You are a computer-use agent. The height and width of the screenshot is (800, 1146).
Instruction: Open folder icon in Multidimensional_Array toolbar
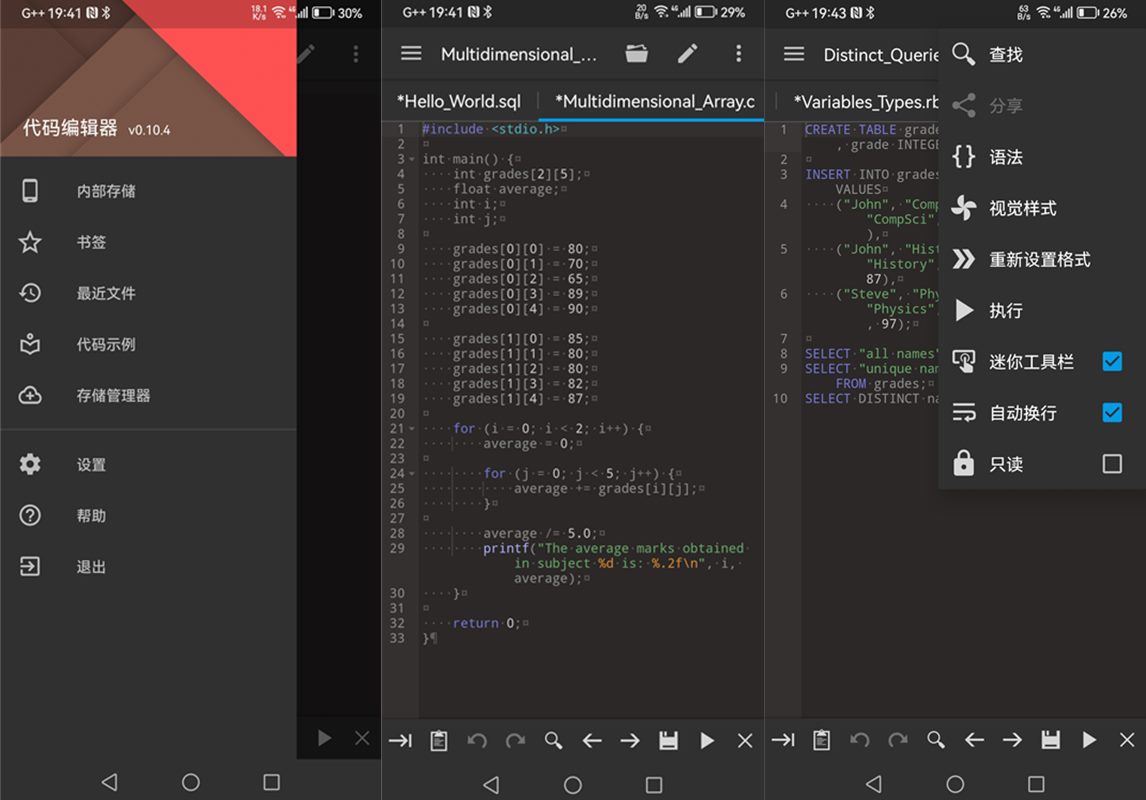(637, 54)
